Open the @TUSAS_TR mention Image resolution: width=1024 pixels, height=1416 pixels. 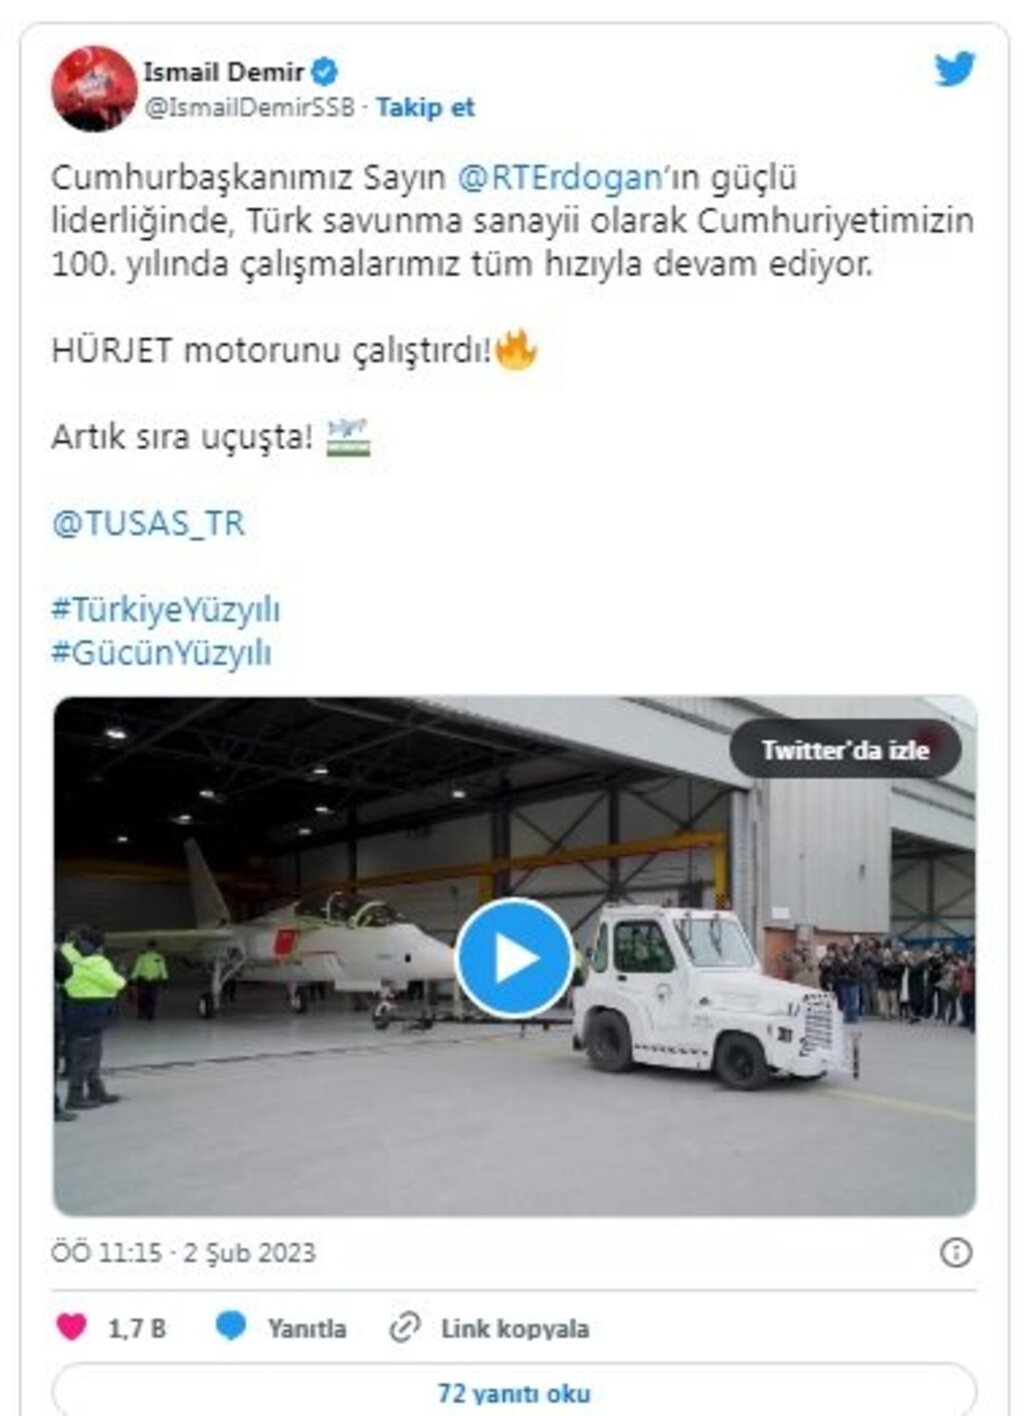point(148,523)
